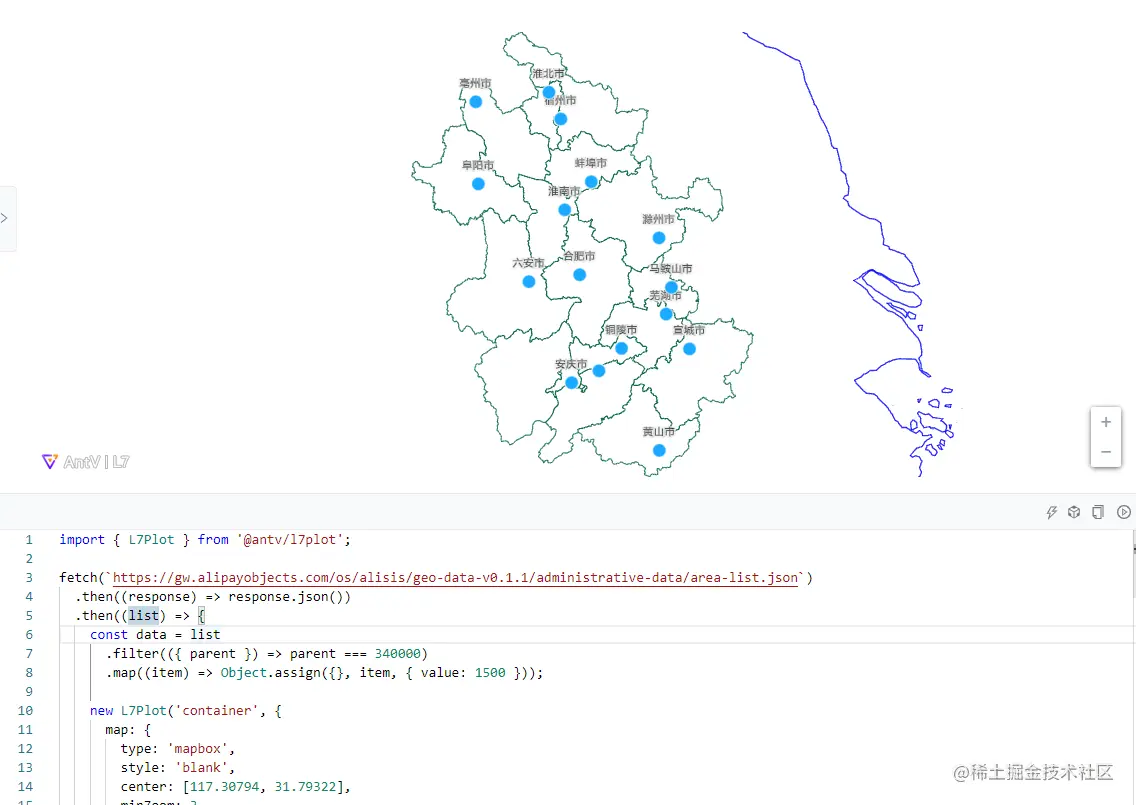Zoom out the map with minus button

click(x=1106, y=452)
